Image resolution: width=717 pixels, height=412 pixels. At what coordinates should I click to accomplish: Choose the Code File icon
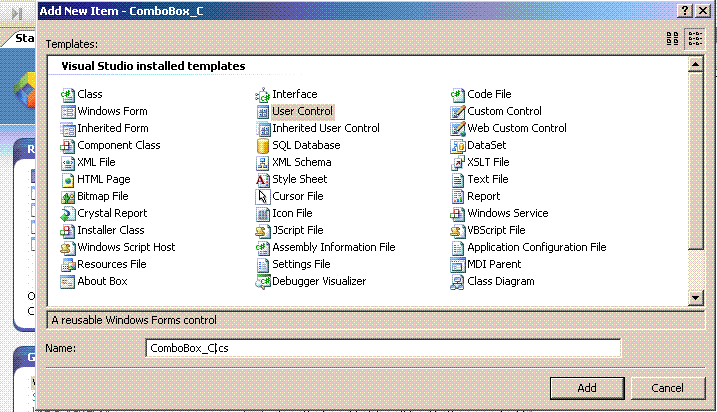[x=457, y=95]
